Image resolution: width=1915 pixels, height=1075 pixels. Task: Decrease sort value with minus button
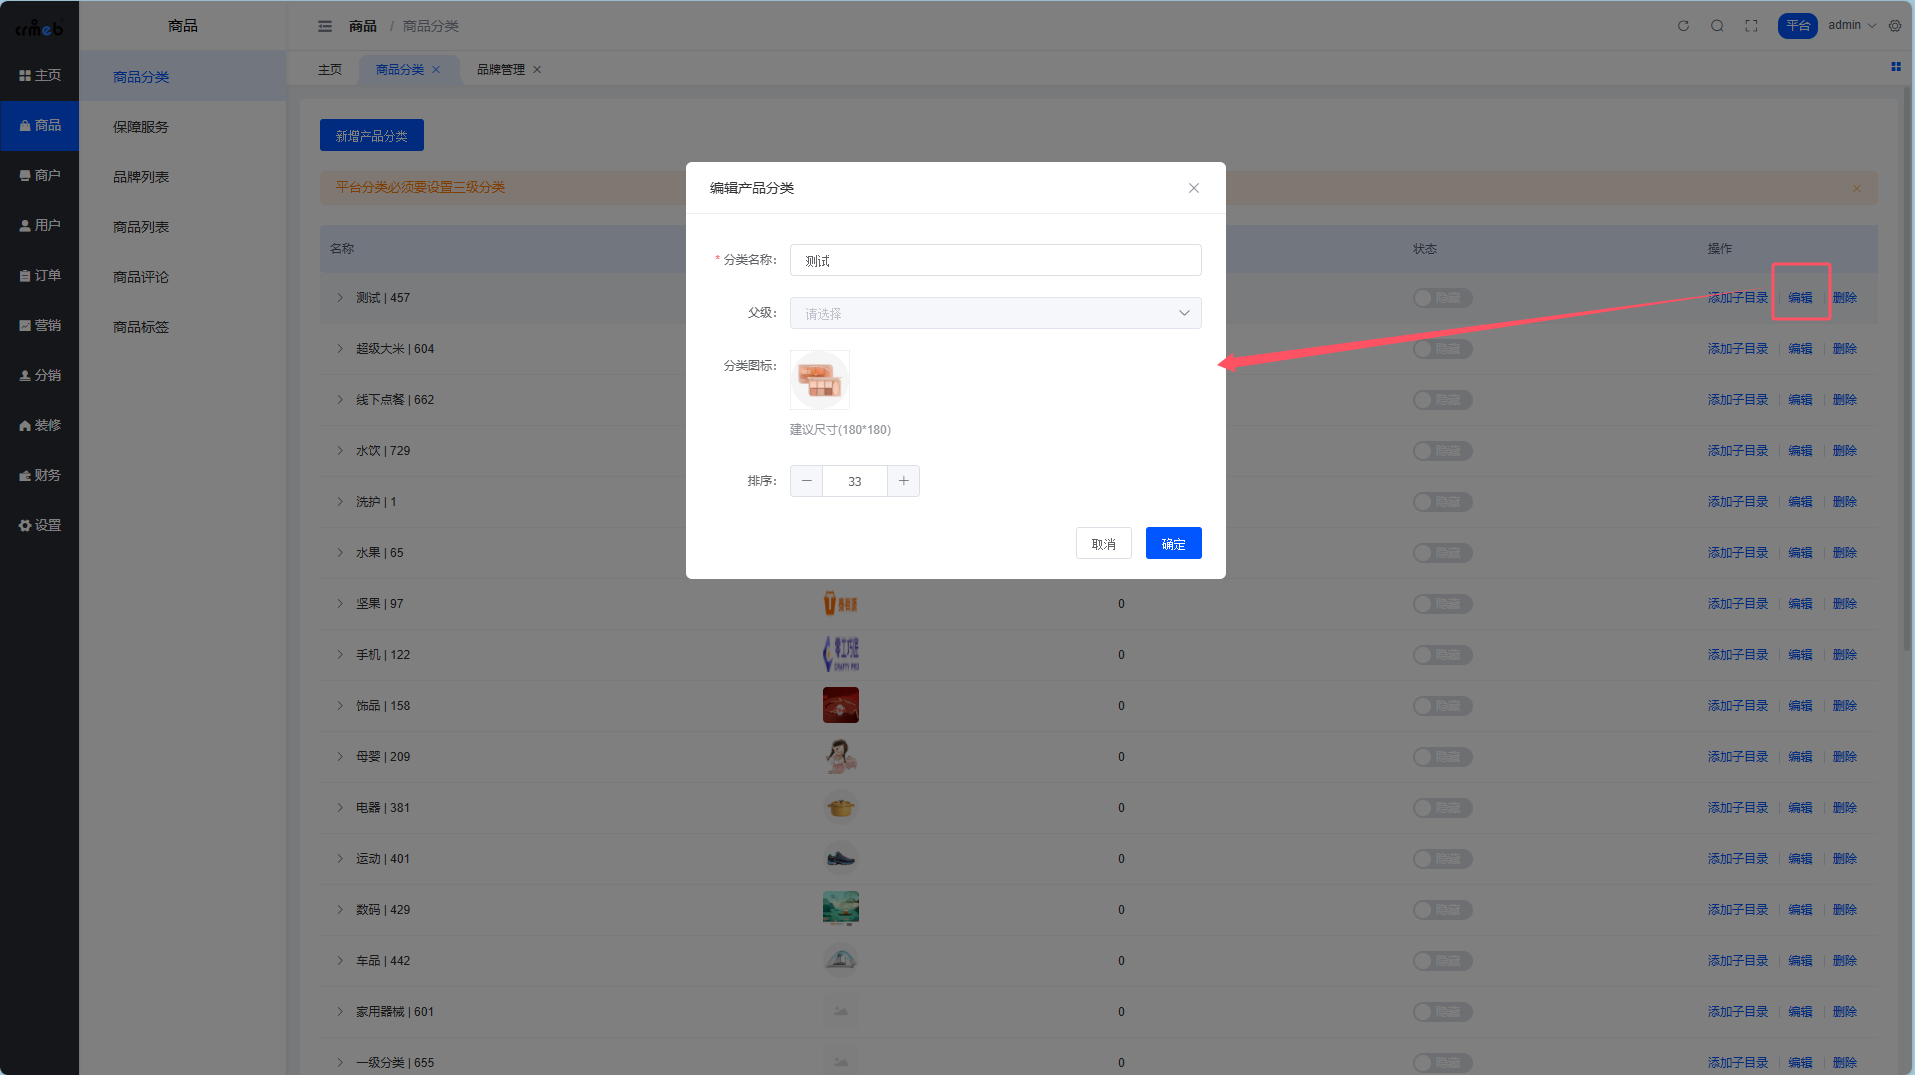click(807, 481)
